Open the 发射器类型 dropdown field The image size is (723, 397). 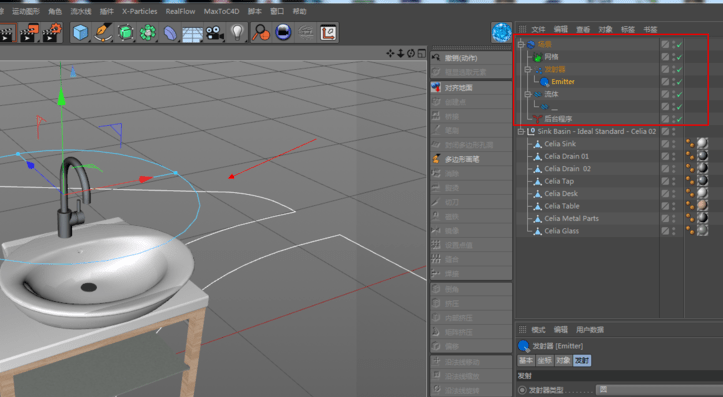tap(659, 390)
